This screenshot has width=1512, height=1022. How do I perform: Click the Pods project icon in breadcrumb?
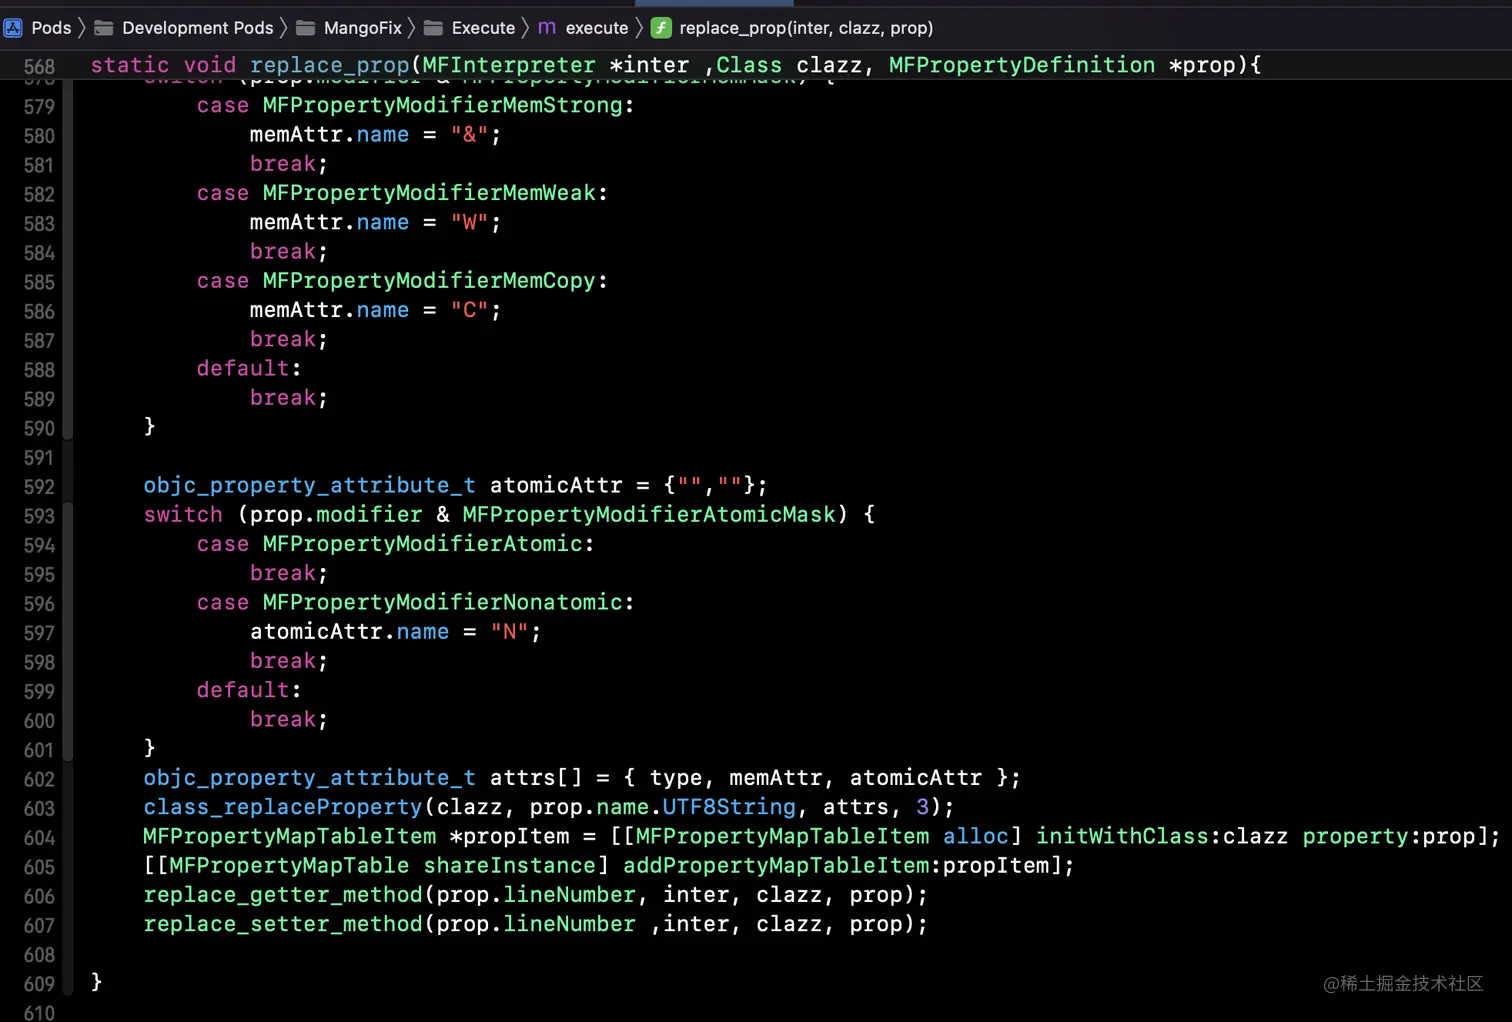(13, 28)
